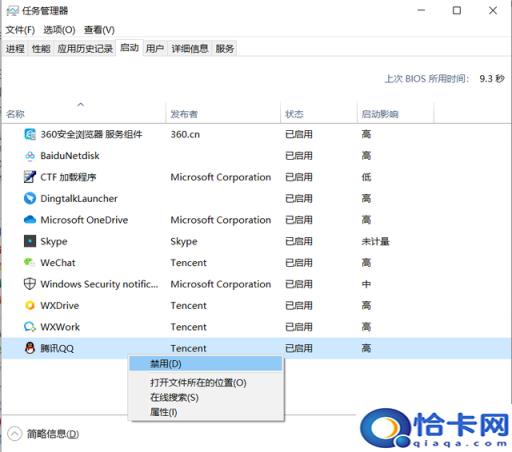512x452 pixels.
Task: Click the WXDrive icon
Action: (x=30, y=305)
